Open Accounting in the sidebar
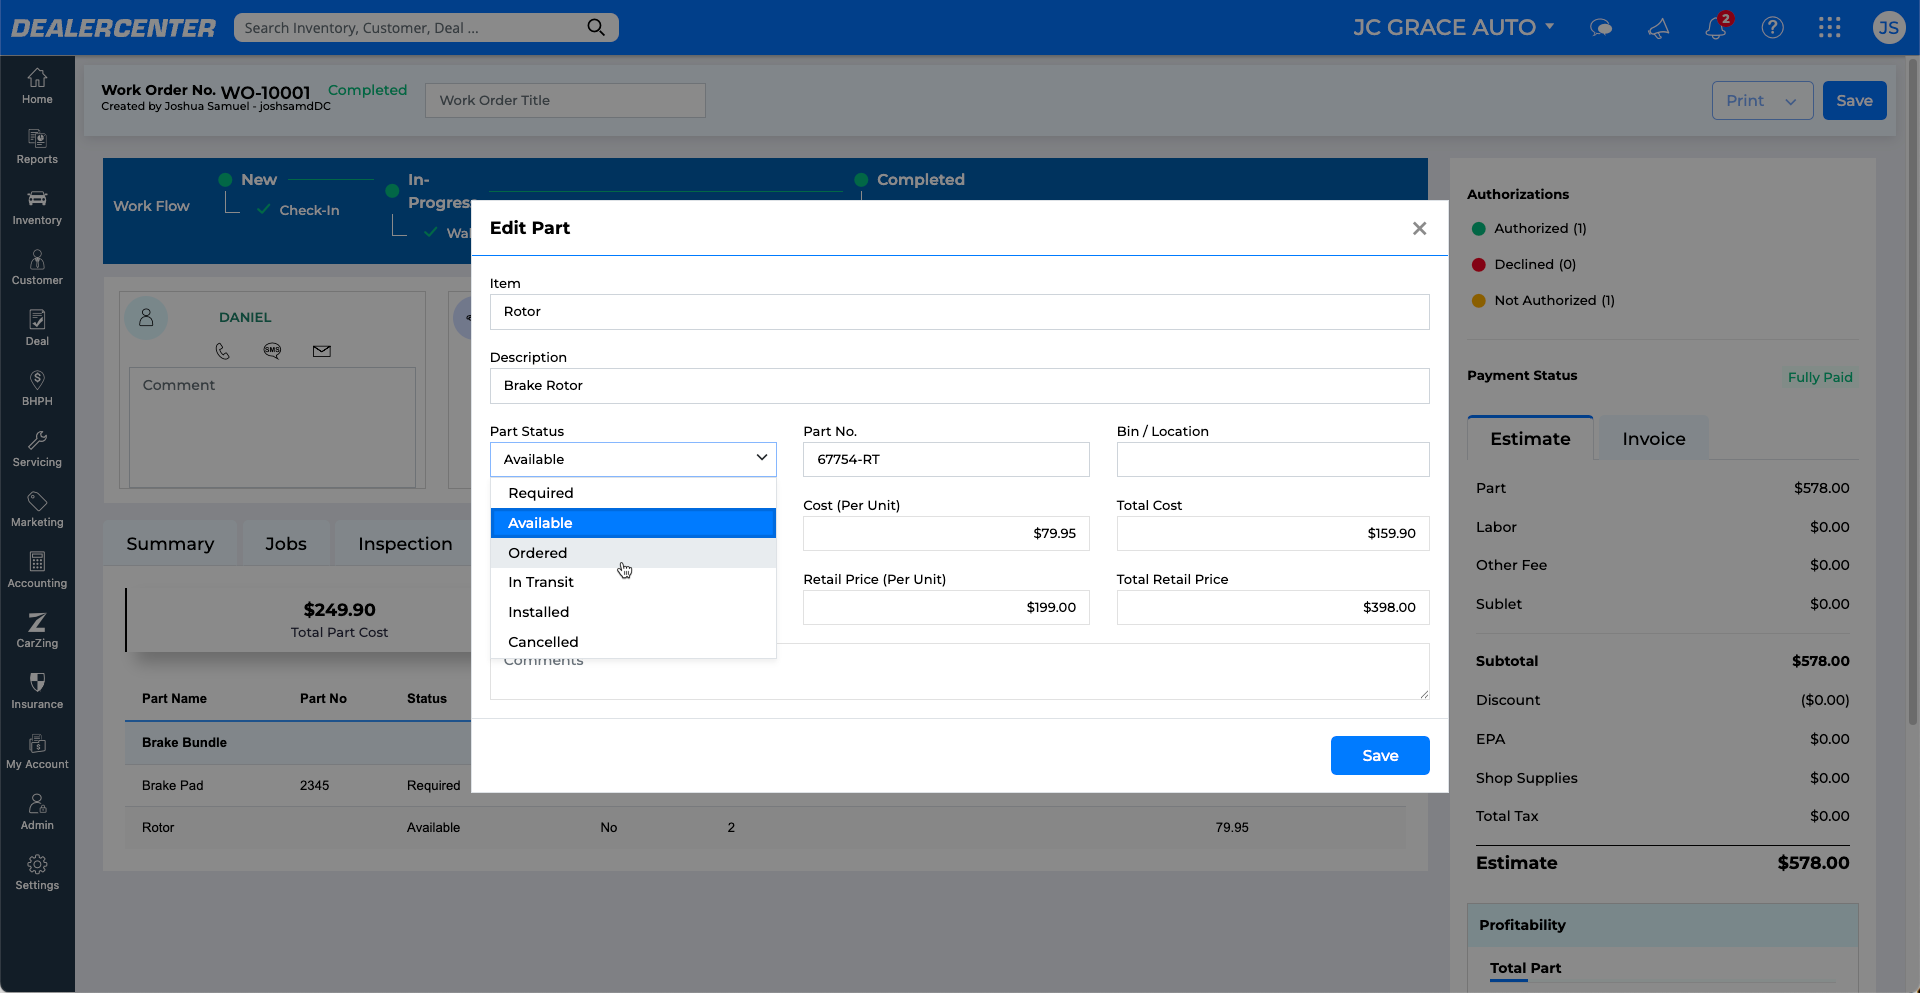This screenshot has width=1920, height=993. (37, 570)
